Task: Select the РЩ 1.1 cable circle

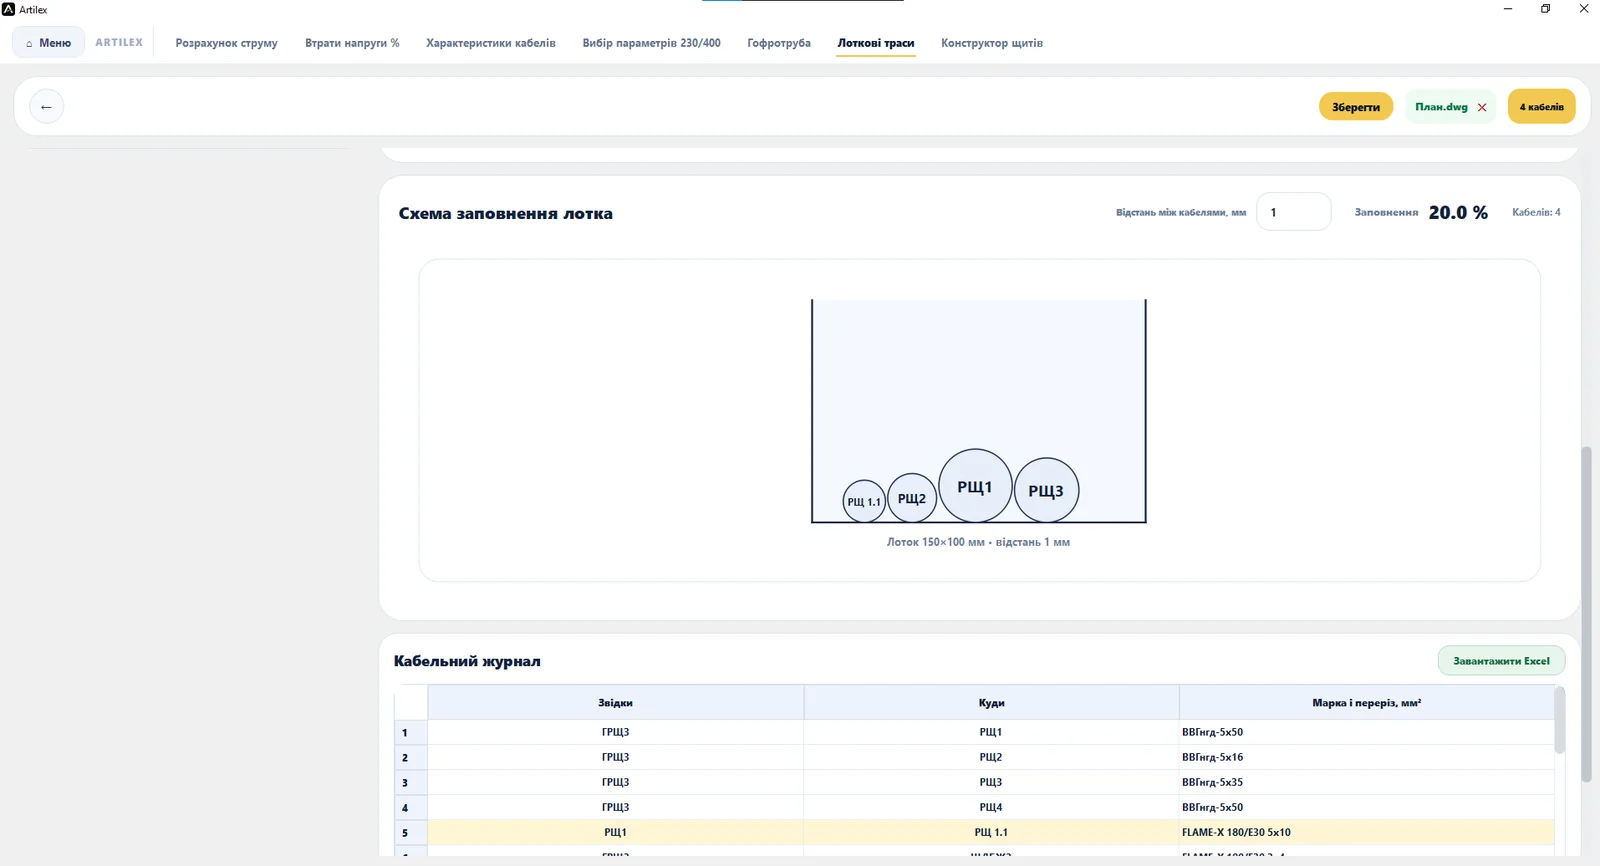Action: (864, 501)
